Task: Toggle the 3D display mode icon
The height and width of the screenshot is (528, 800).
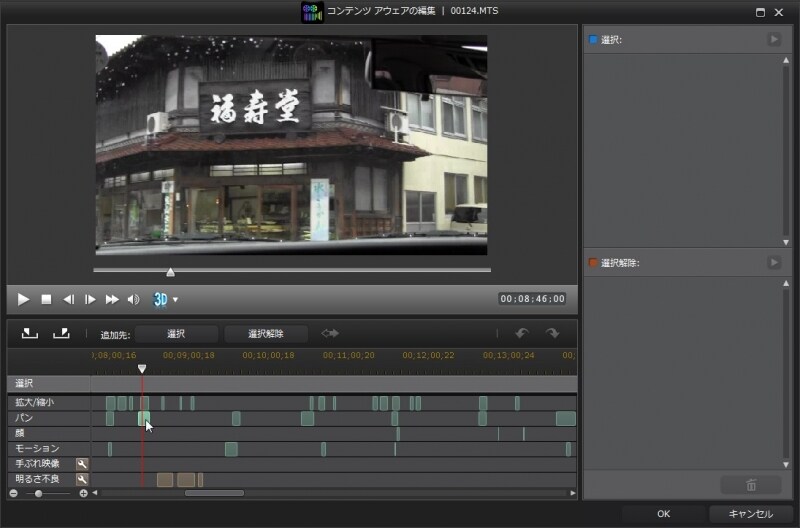Action: (x=160, y=299)
